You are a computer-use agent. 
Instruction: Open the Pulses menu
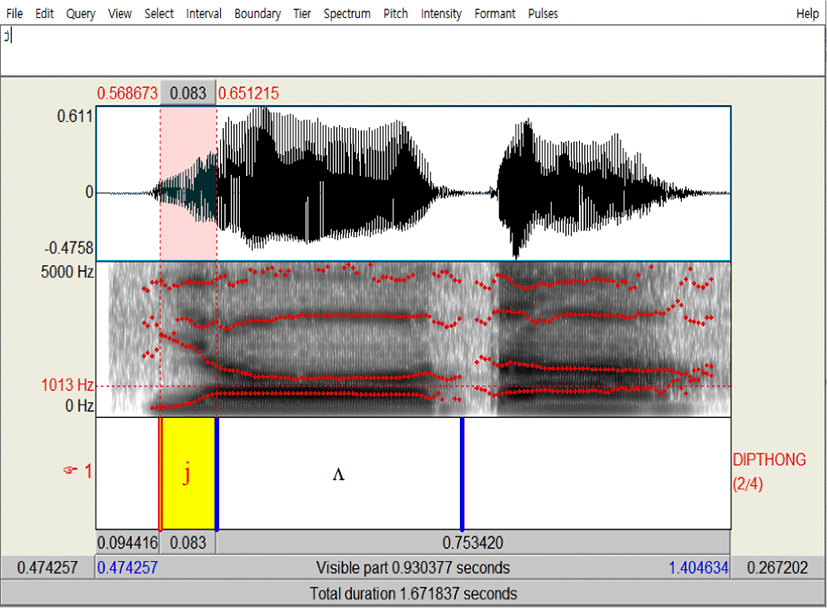[x=543, y=13]
